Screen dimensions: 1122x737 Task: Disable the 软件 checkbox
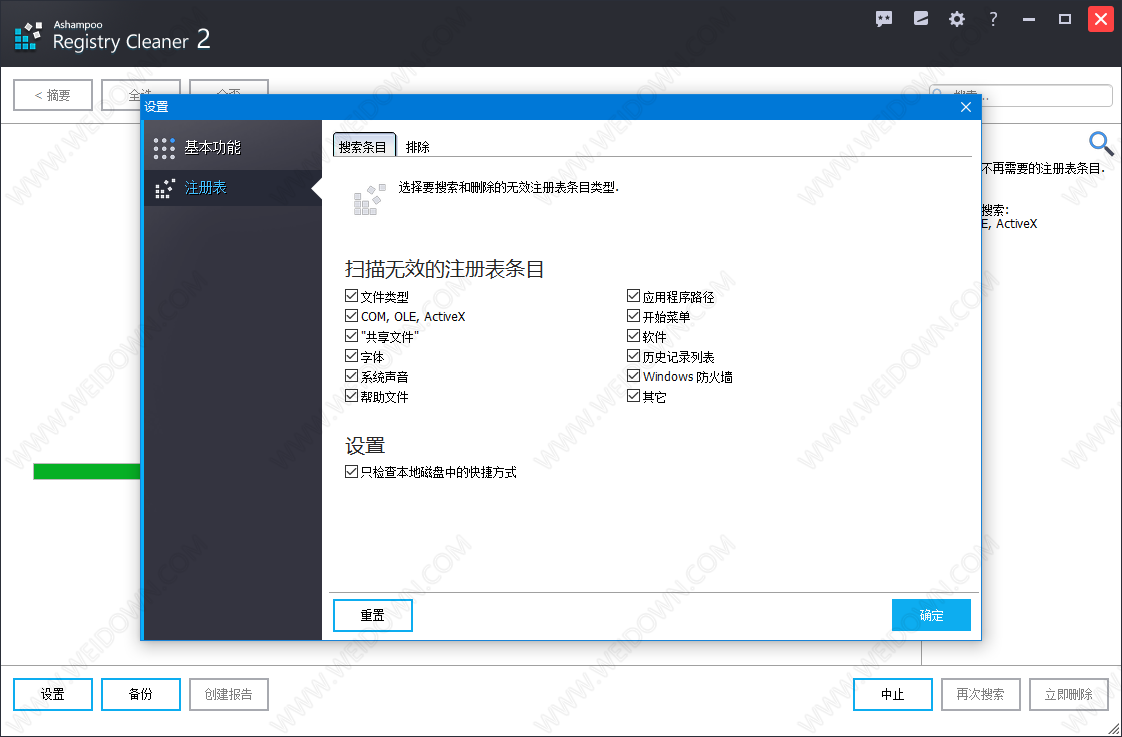pyautogui.click(x=633, y=336)
